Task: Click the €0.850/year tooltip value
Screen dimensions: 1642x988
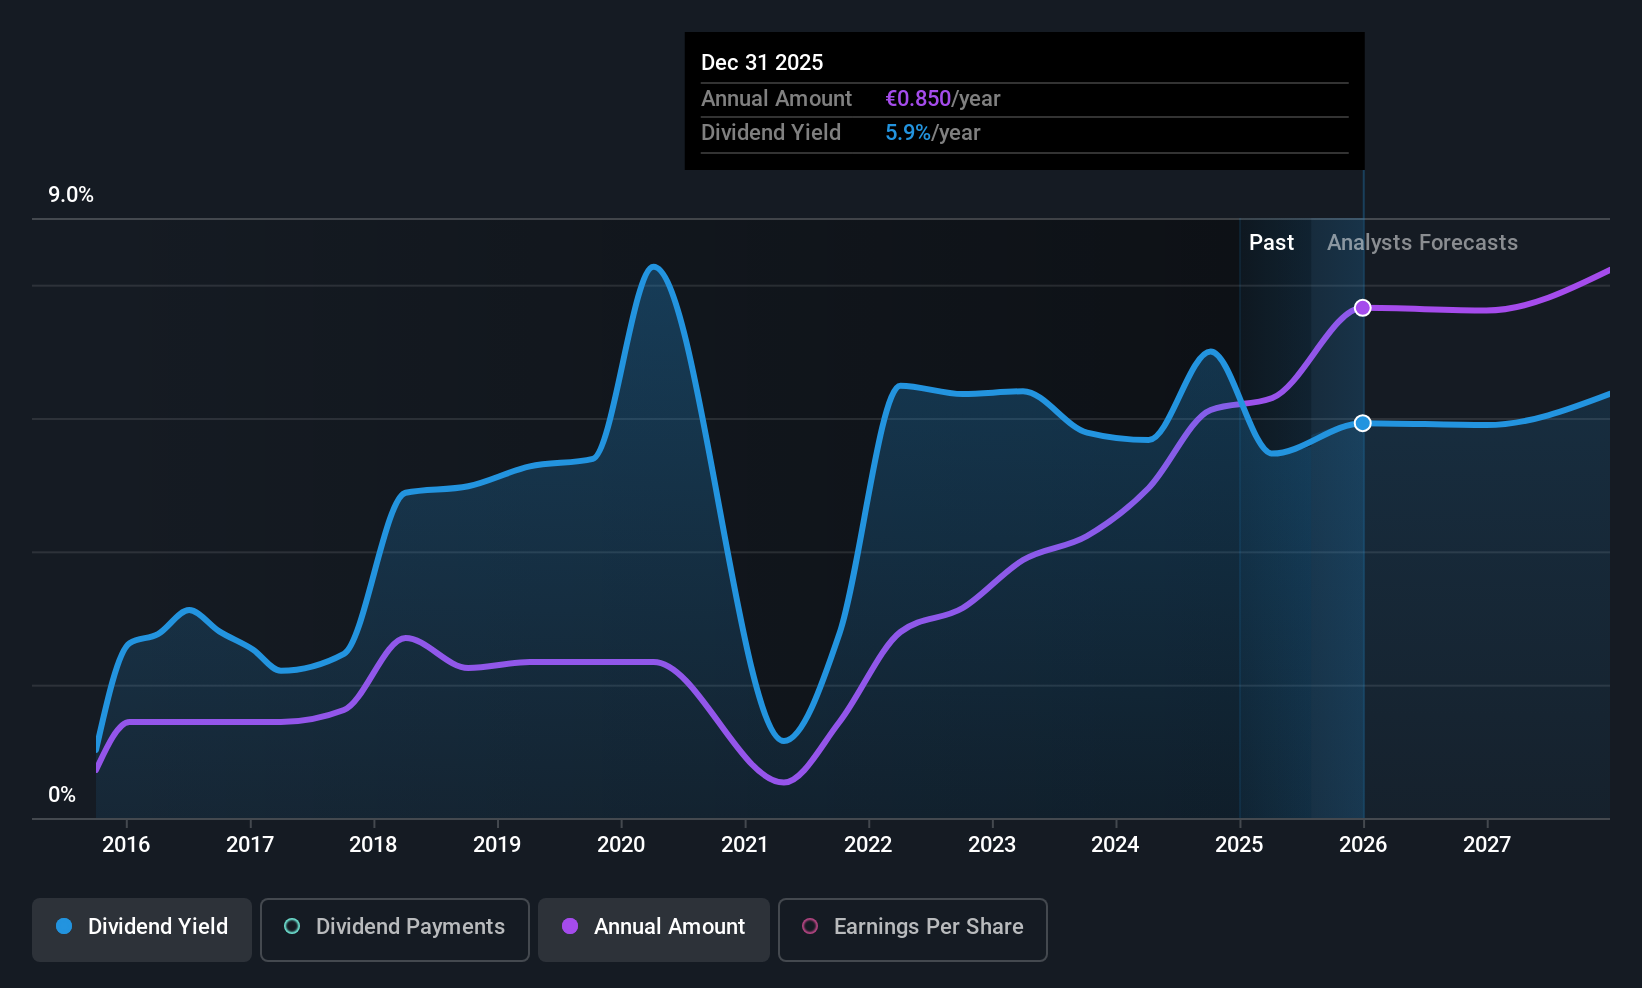Action: tap(942, 99)
